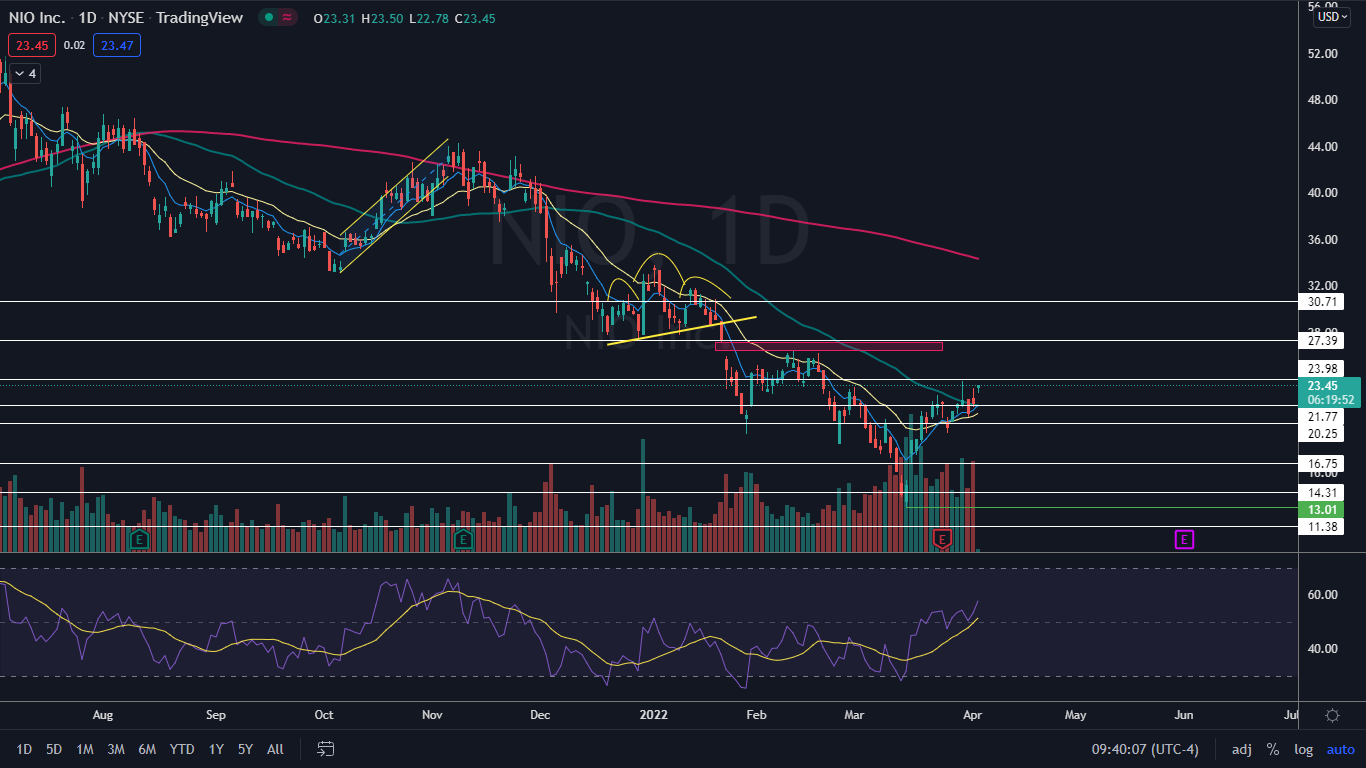Viewport: 1366px width, 768px height.
Task: Select the 1D date range
Action: tap(24, 749)
